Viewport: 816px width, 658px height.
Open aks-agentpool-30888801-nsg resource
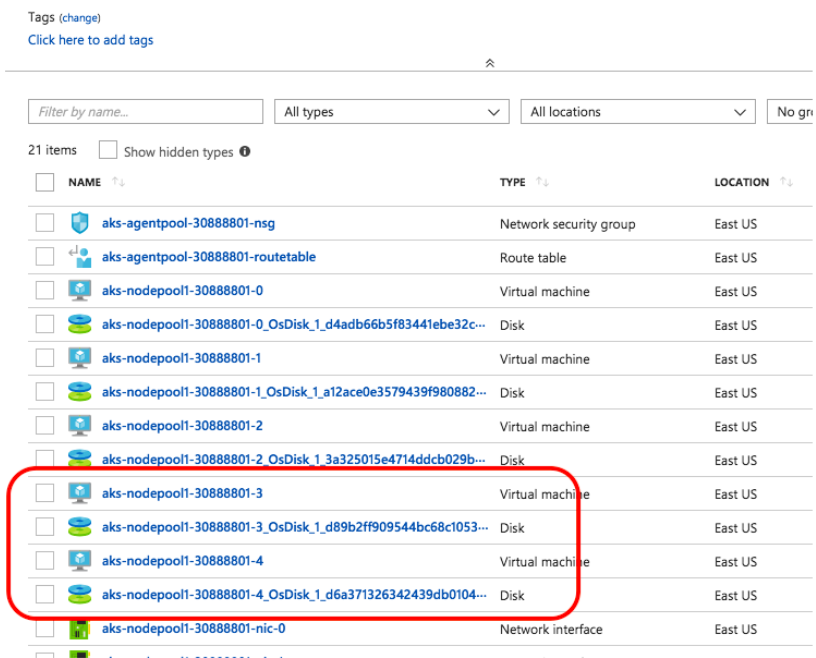point(188,223)
